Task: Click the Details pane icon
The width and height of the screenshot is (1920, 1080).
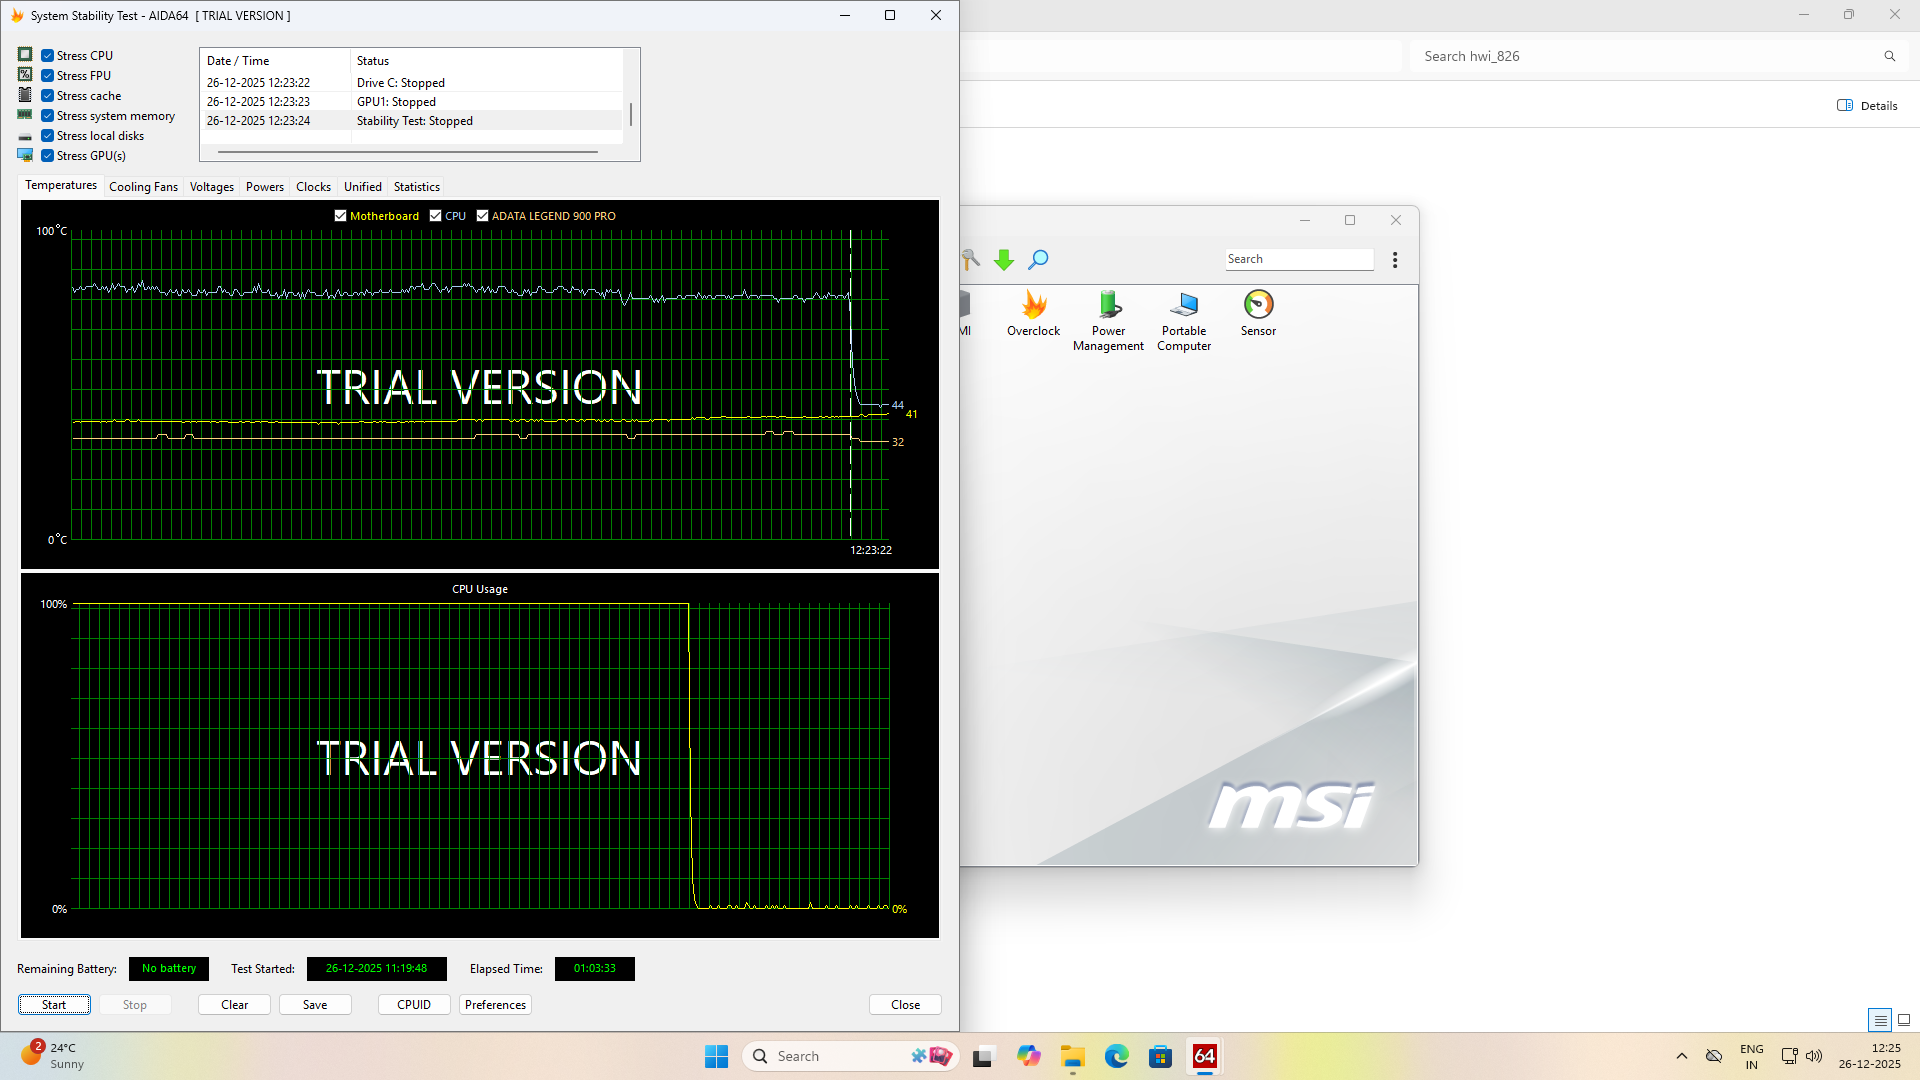Action: (x=1845, y=105)
